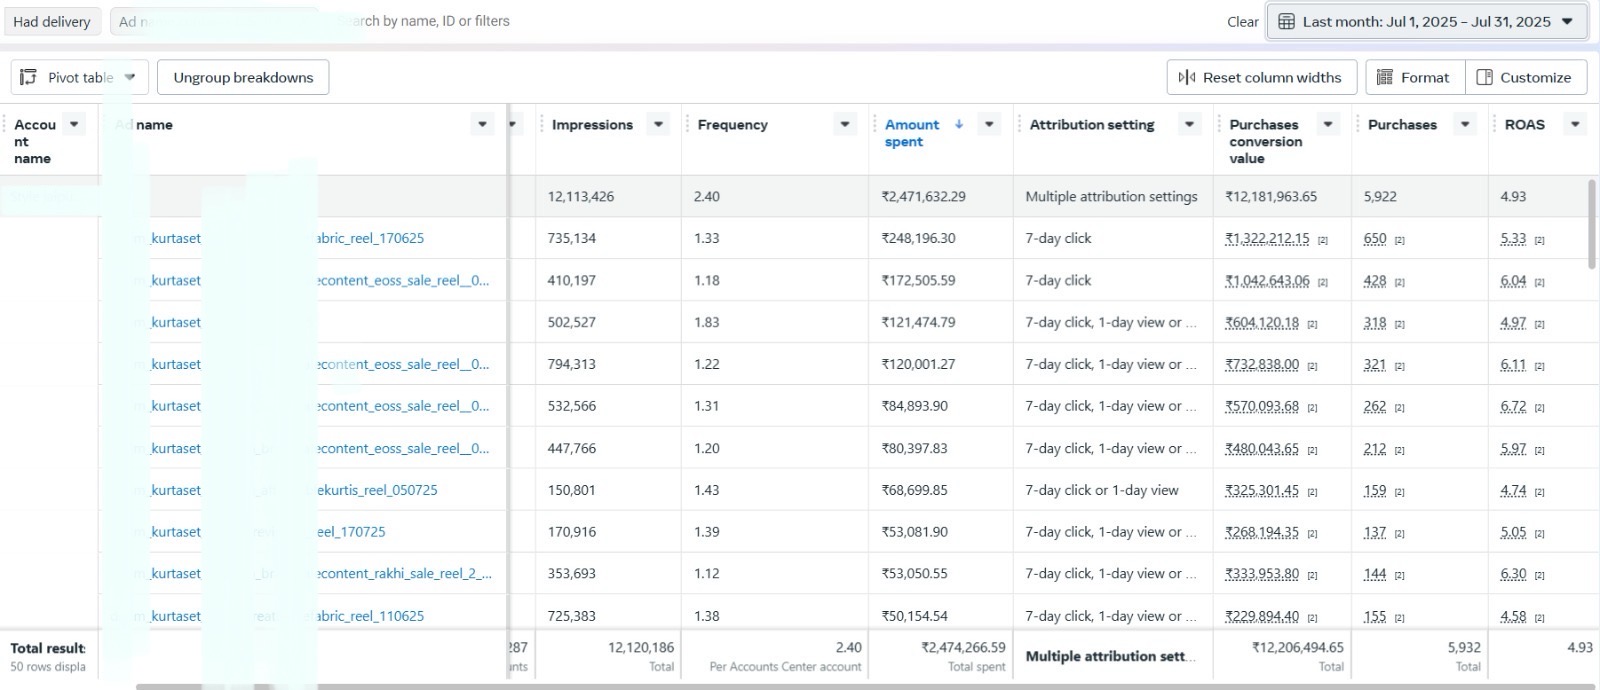1600x690 pixels.
Task: Open Attribution setting column menu arrow
Action: (1189, 124)
